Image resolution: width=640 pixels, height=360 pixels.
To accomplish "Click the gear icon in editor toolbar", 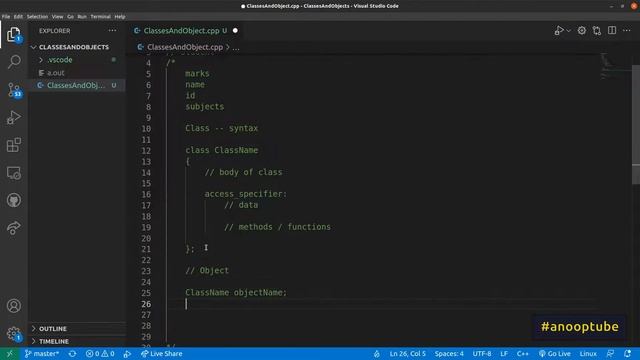I will coord(582,31).
